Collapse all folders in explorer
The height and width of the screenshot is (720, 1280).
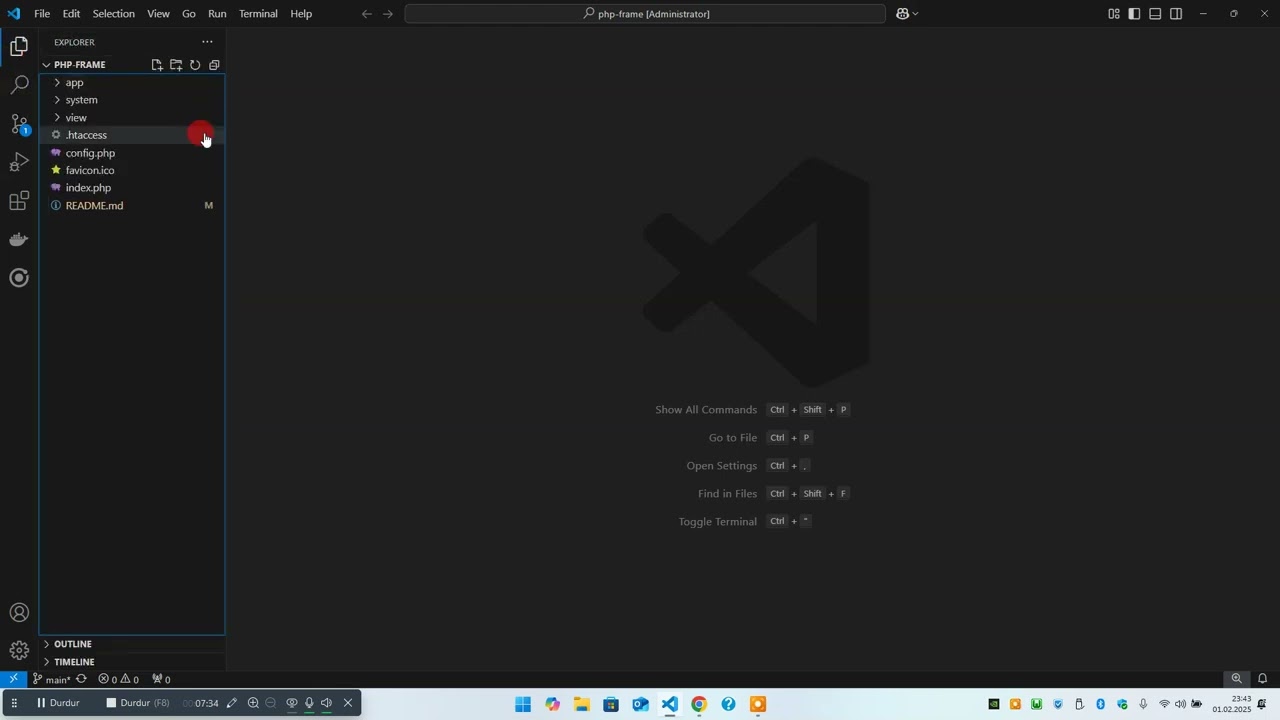pos(214,65)
